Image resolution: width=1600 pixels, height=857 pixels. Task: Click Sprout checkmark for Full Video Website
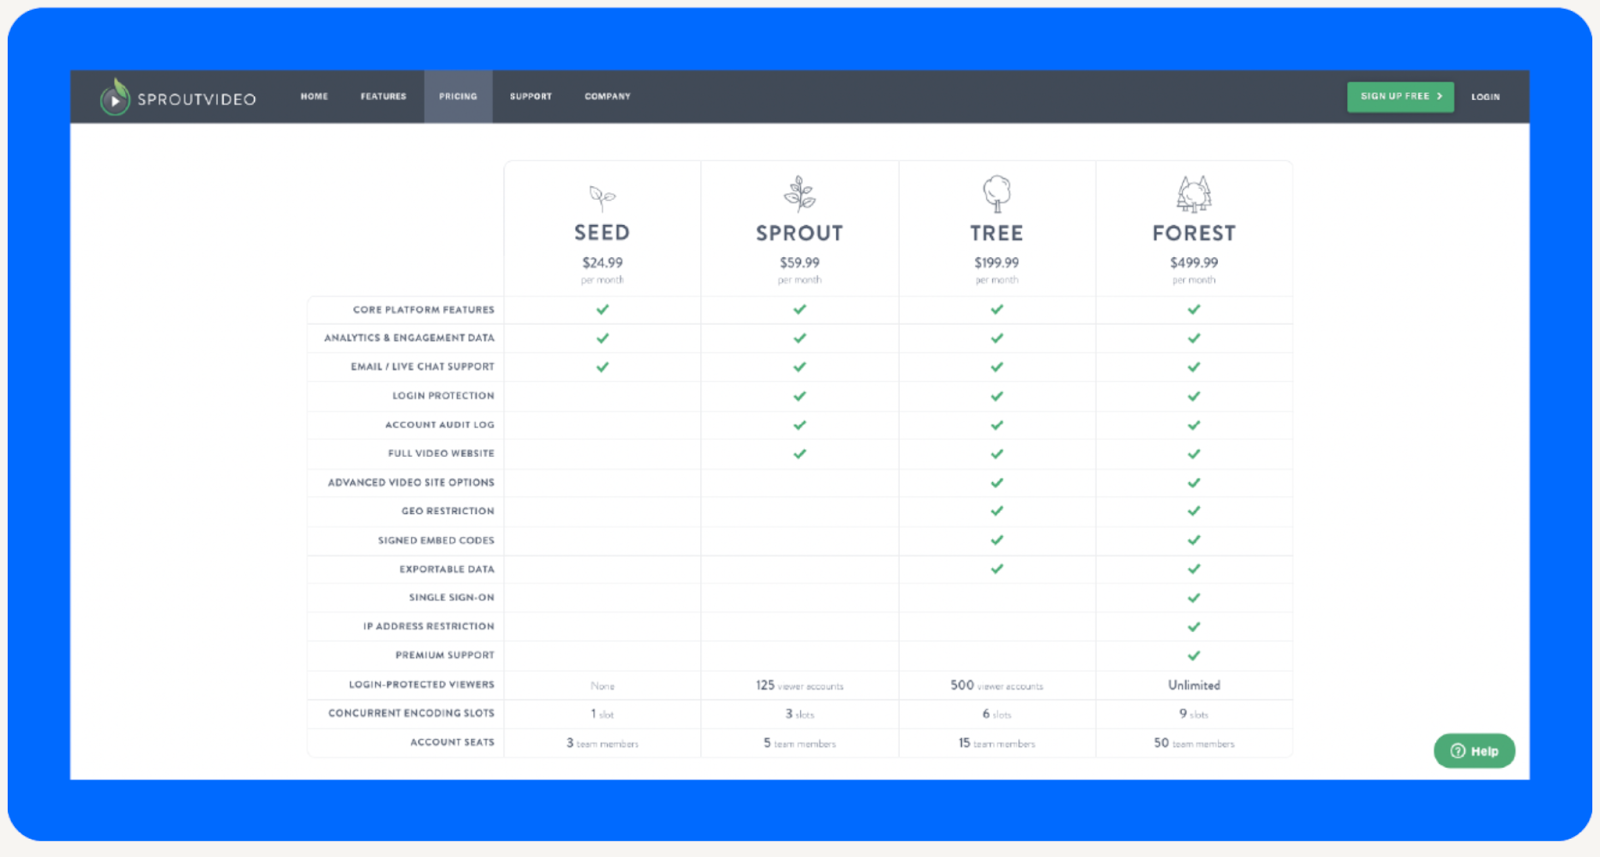click(799, 454)
